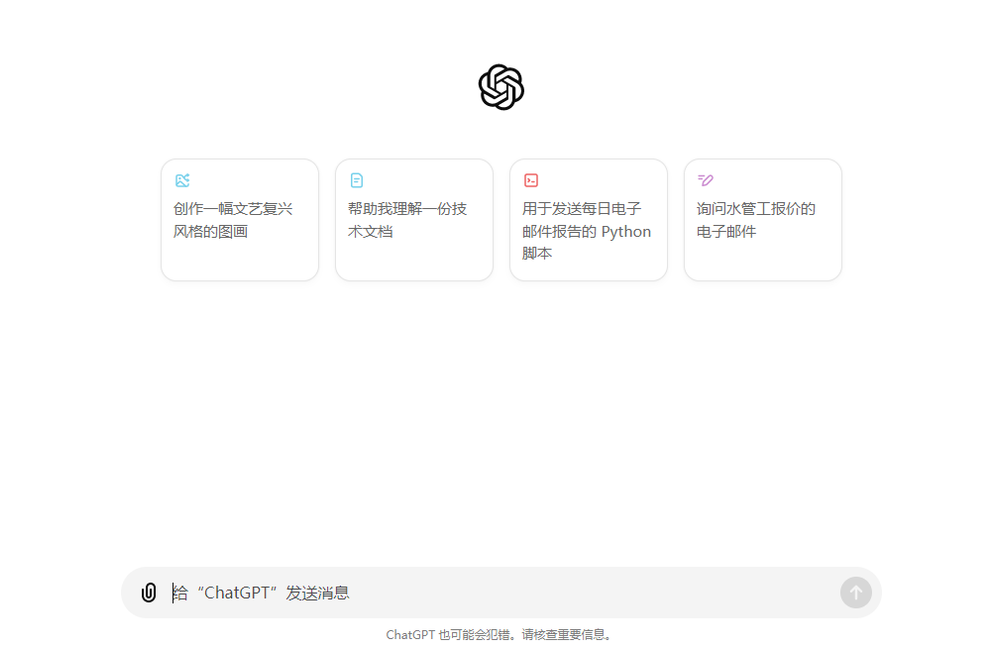Screen dimensions: 1000x649
Task: Click the document icon on the technical doc card
Action: [357, 180]
